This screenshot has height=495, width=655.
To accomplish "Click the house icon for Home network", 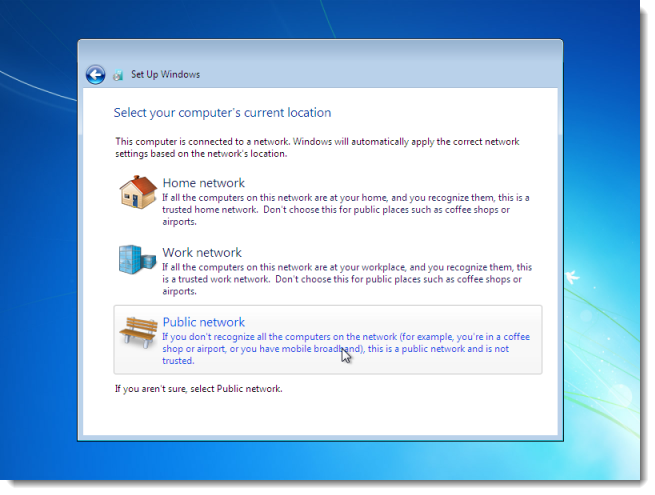I will [138, 192].
